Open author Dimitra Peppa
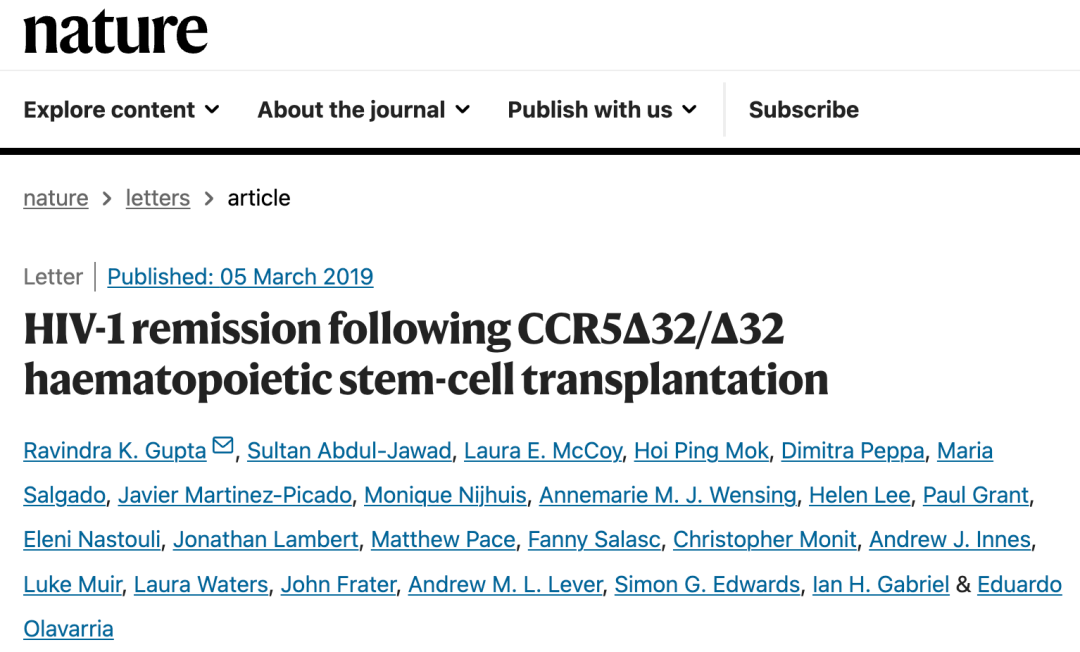The width and height of the screenshot is (1080, 652). (853, 451)
